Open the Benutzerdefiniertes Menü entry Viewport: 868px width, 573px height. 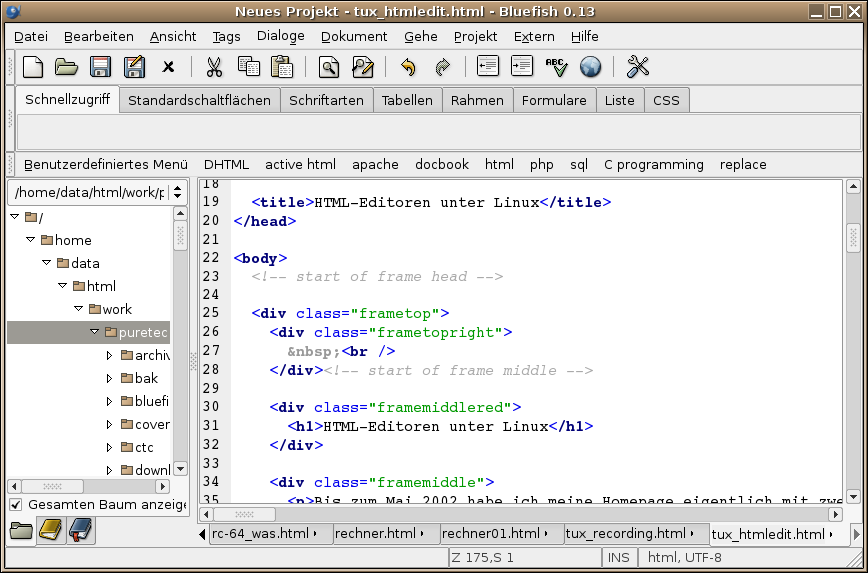(x=106, y=164)
